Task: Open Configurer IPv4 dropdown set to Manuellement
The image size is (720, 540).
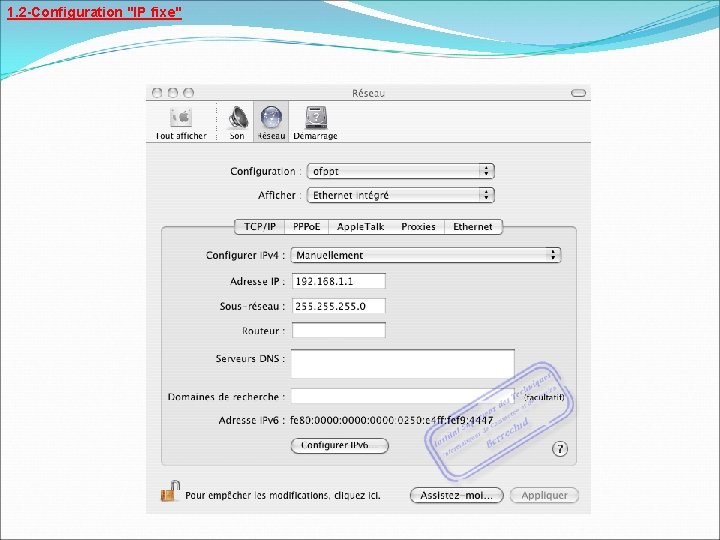Action: [x=426, y=255]
